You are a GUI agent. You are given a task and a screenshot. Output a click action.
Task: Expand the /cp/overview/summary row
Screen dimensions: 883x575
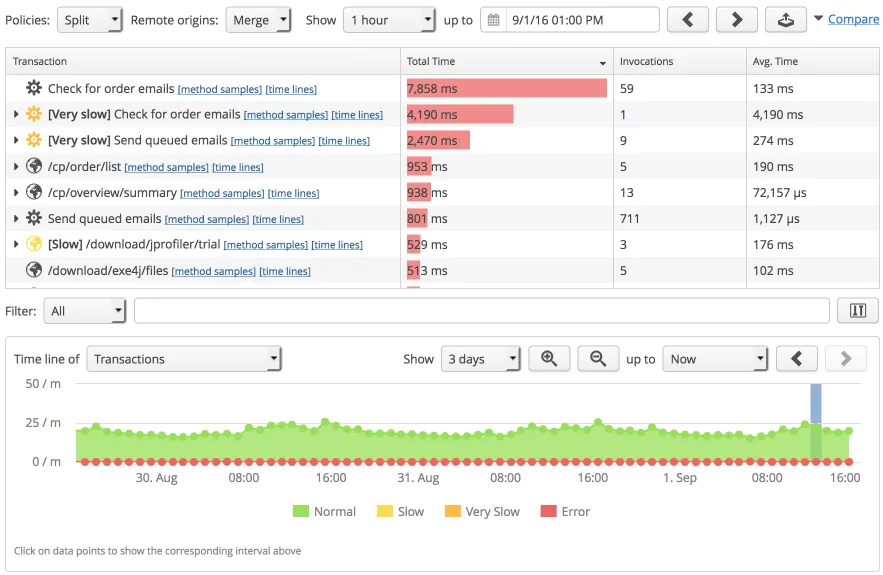16,193
